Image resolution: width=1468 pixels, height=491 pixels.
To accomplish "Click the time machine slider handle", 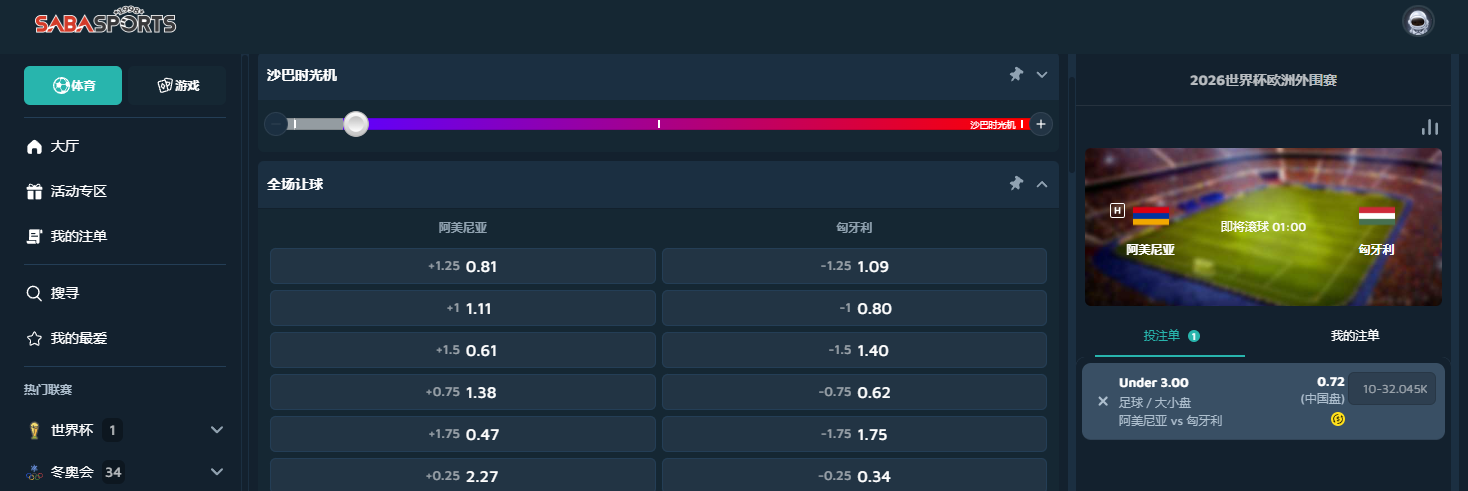I will (356, 124).
